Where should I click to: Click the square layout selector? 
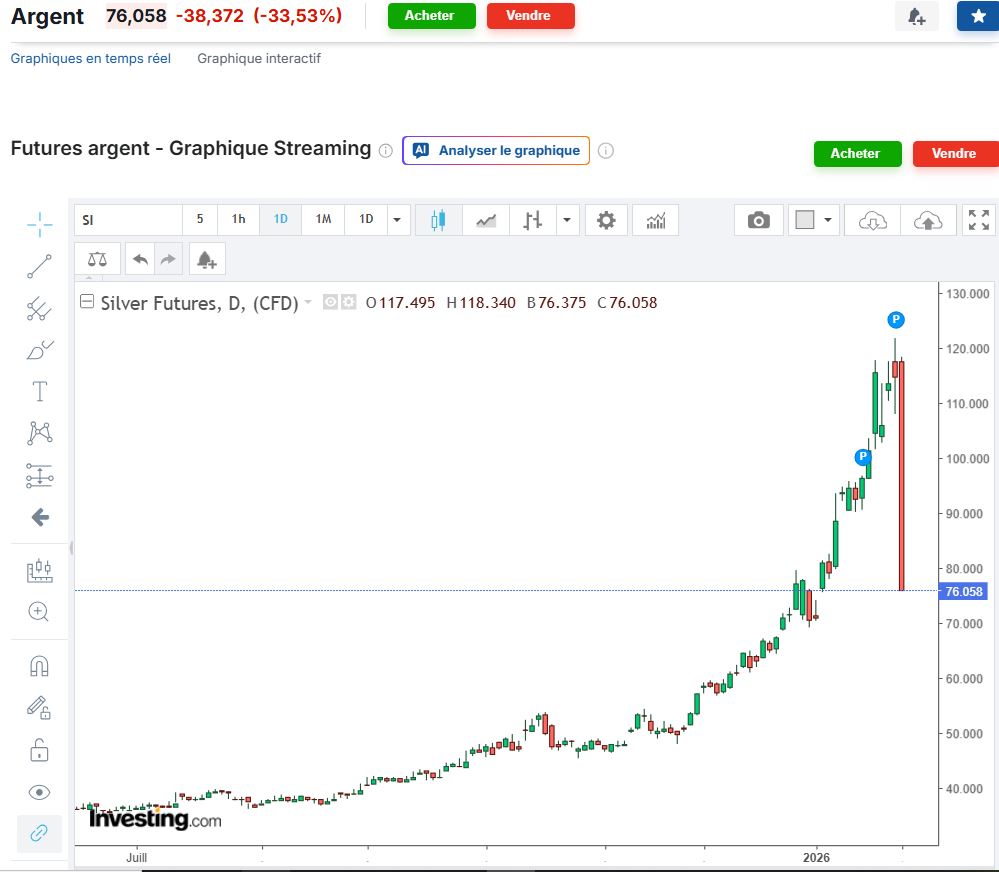[x=805, y=220]
